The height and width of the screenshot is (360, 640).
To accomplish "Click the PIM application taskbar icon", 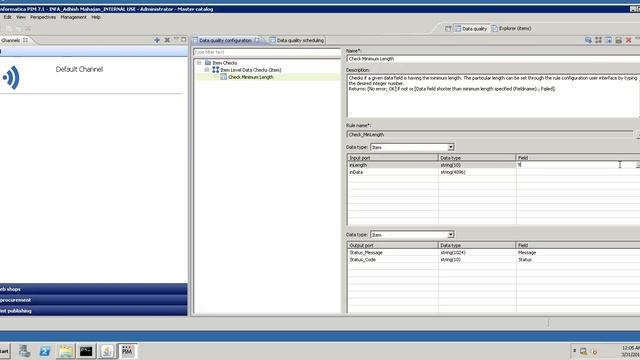I will point(127,351).
